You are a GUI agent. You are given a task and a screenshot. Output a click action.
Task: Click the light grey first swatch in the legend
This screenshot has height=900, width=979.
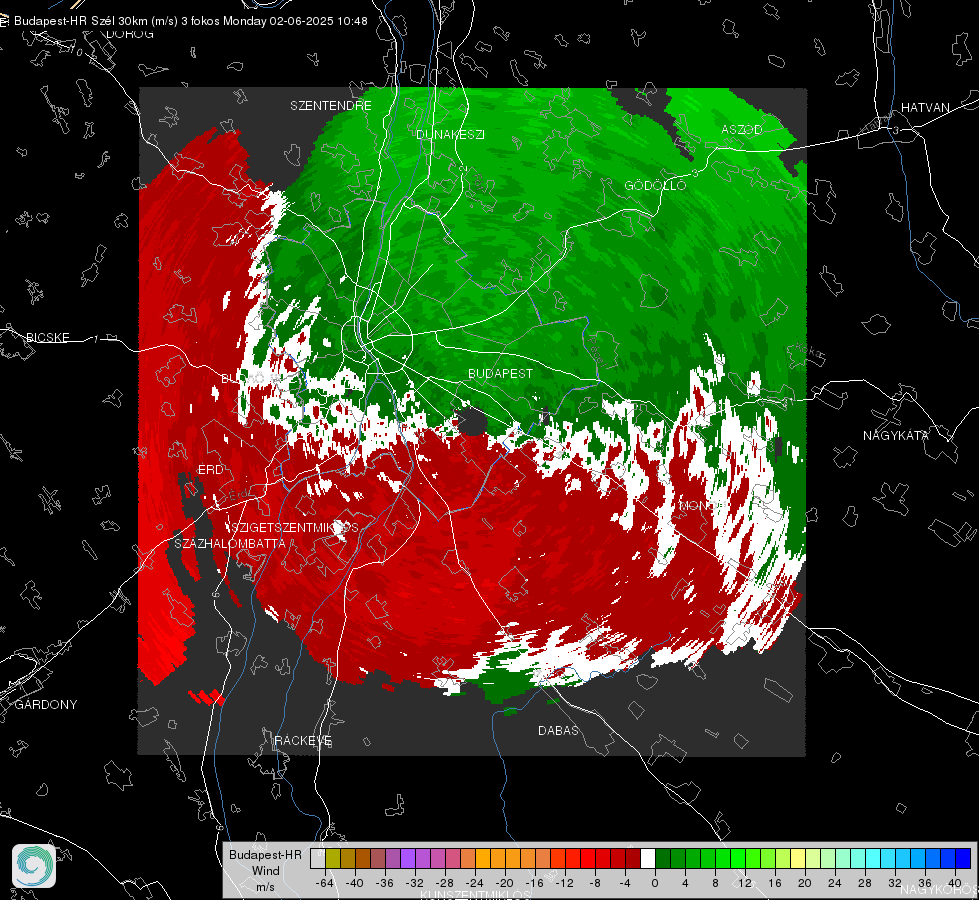click(318, 858)
